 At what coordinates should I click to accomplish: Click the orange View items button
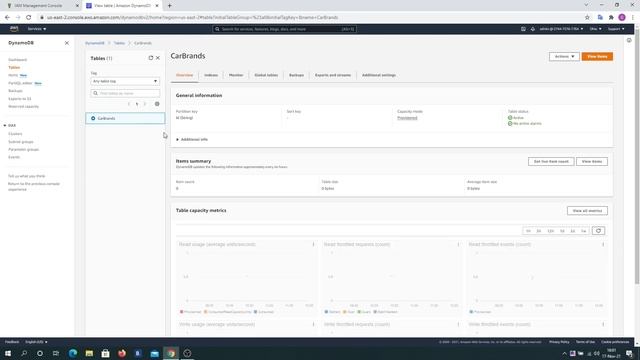(597, 56)
